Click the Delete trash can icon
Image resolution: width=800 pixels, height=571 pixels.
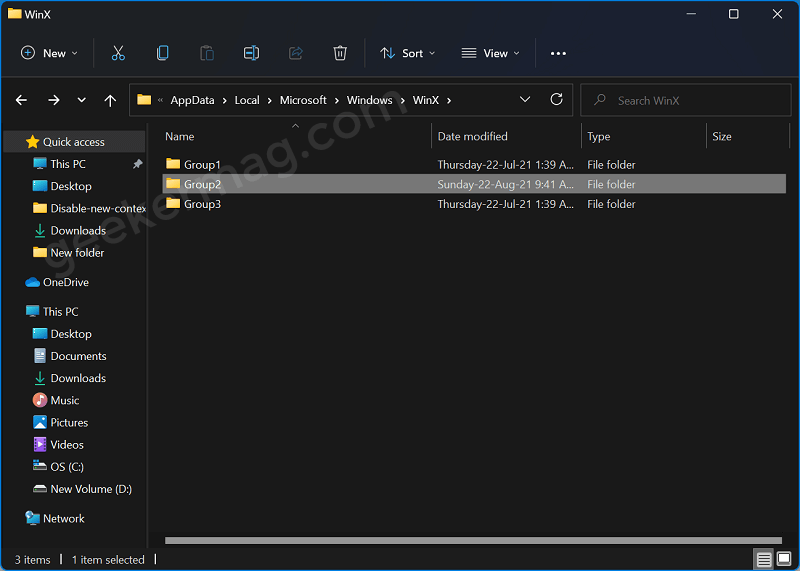340,53
